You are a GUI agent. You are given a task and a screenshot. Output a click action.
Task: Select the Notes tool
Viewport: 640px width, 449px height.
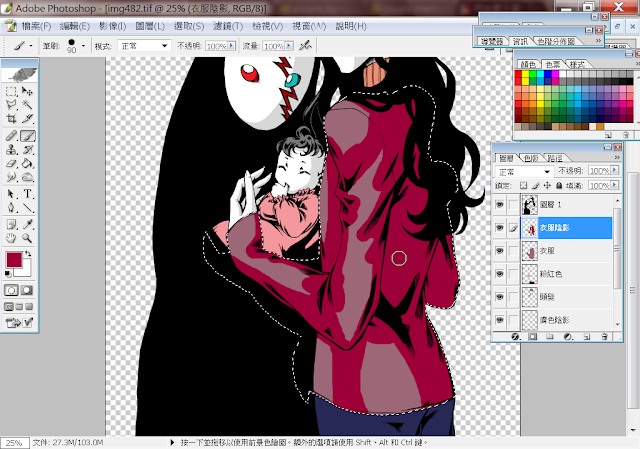pos(11,224)
